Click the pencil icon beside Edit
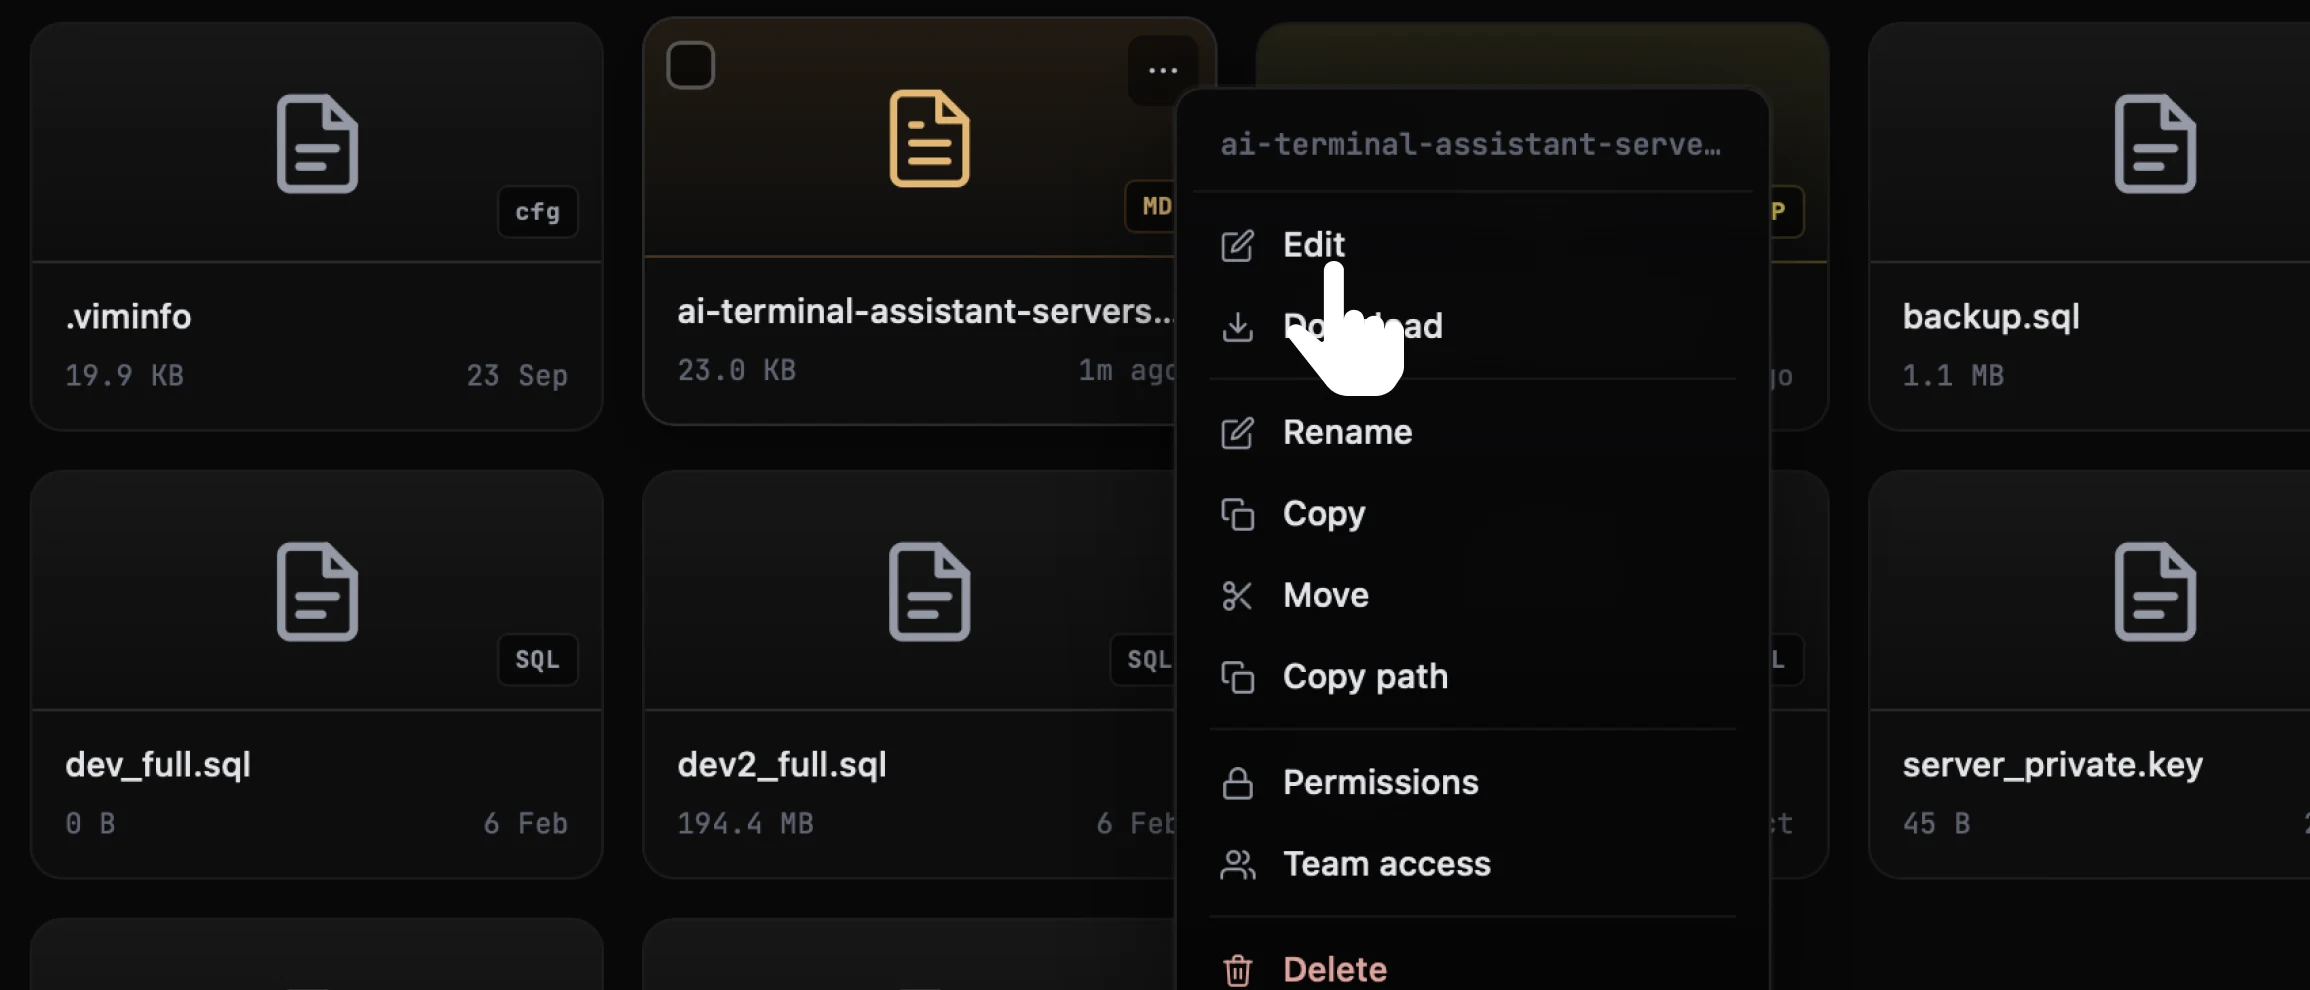Viewport: 2310px width, 990px height. tap(1237, 245)
